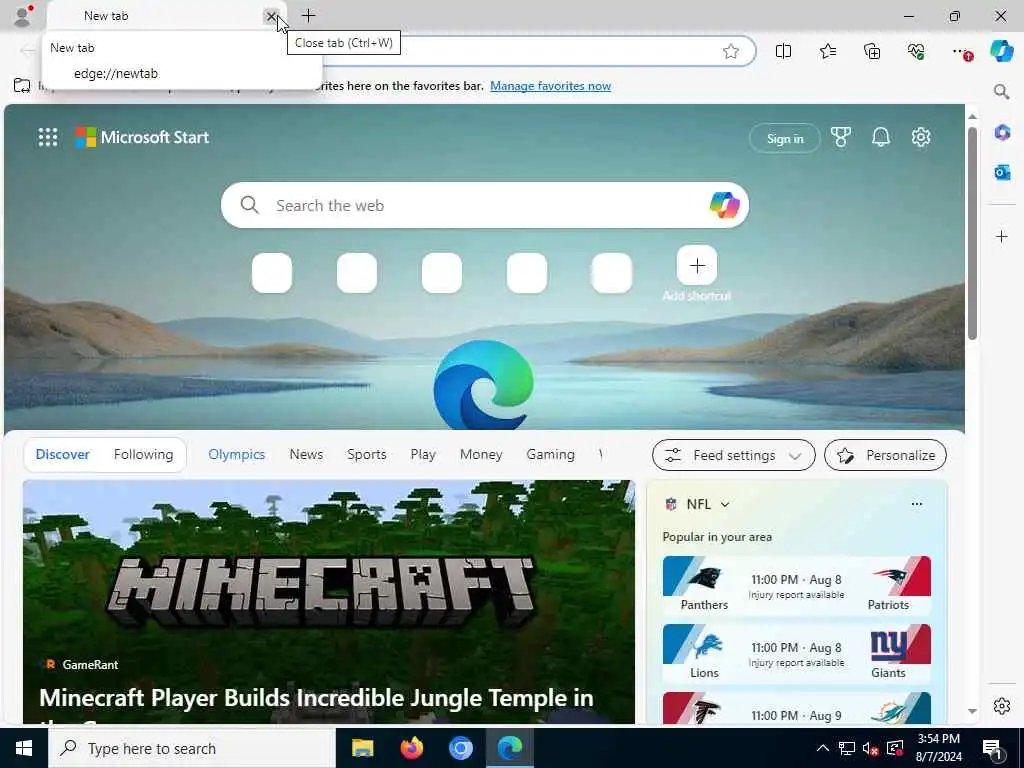Open the profile icon in the title bar

23,16
